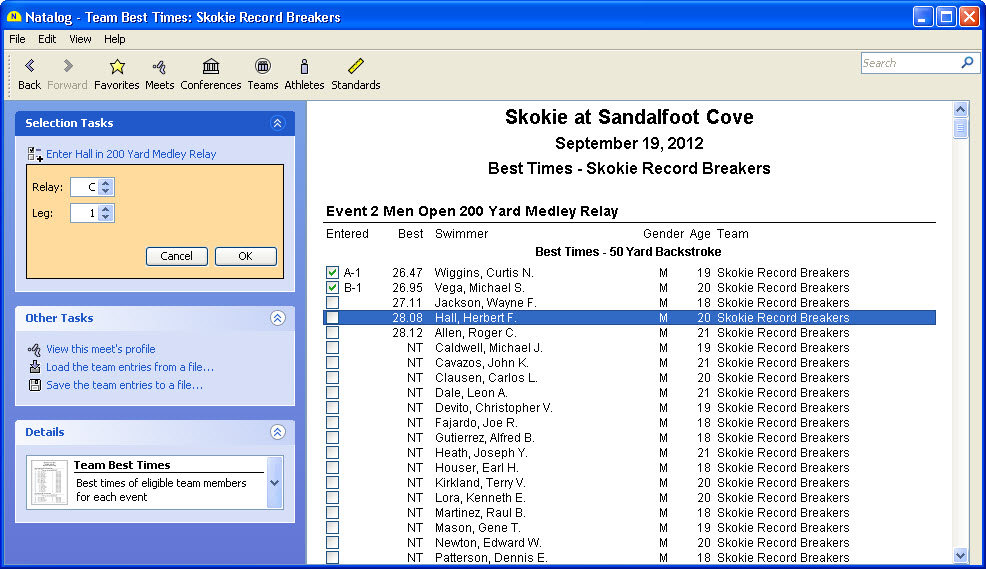986x569 pixels.
Task: Collapse the Selection Tasks panel
Action: coord(278,123)
